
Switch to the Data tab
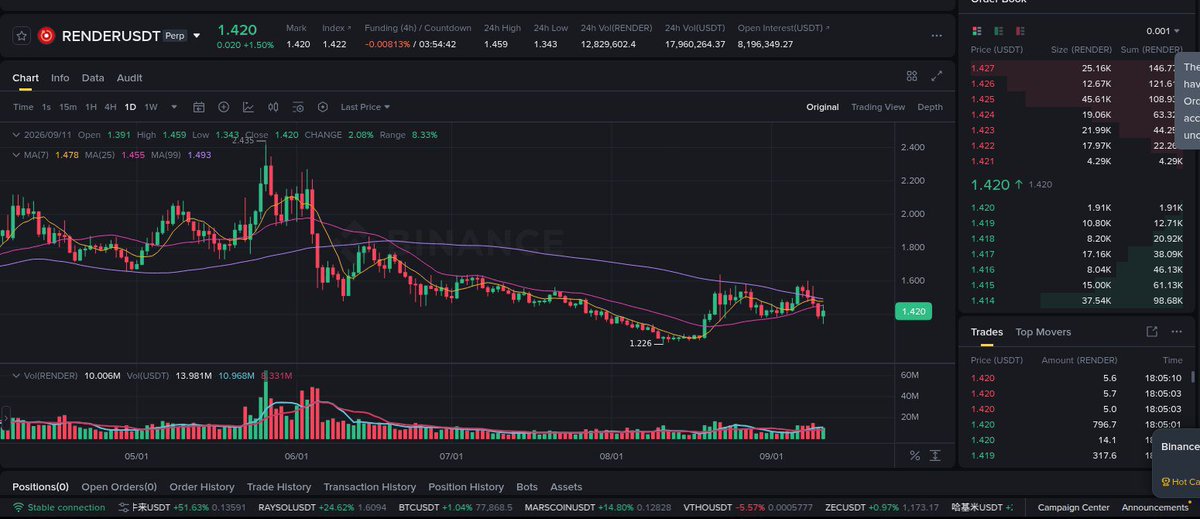(93, 77)
